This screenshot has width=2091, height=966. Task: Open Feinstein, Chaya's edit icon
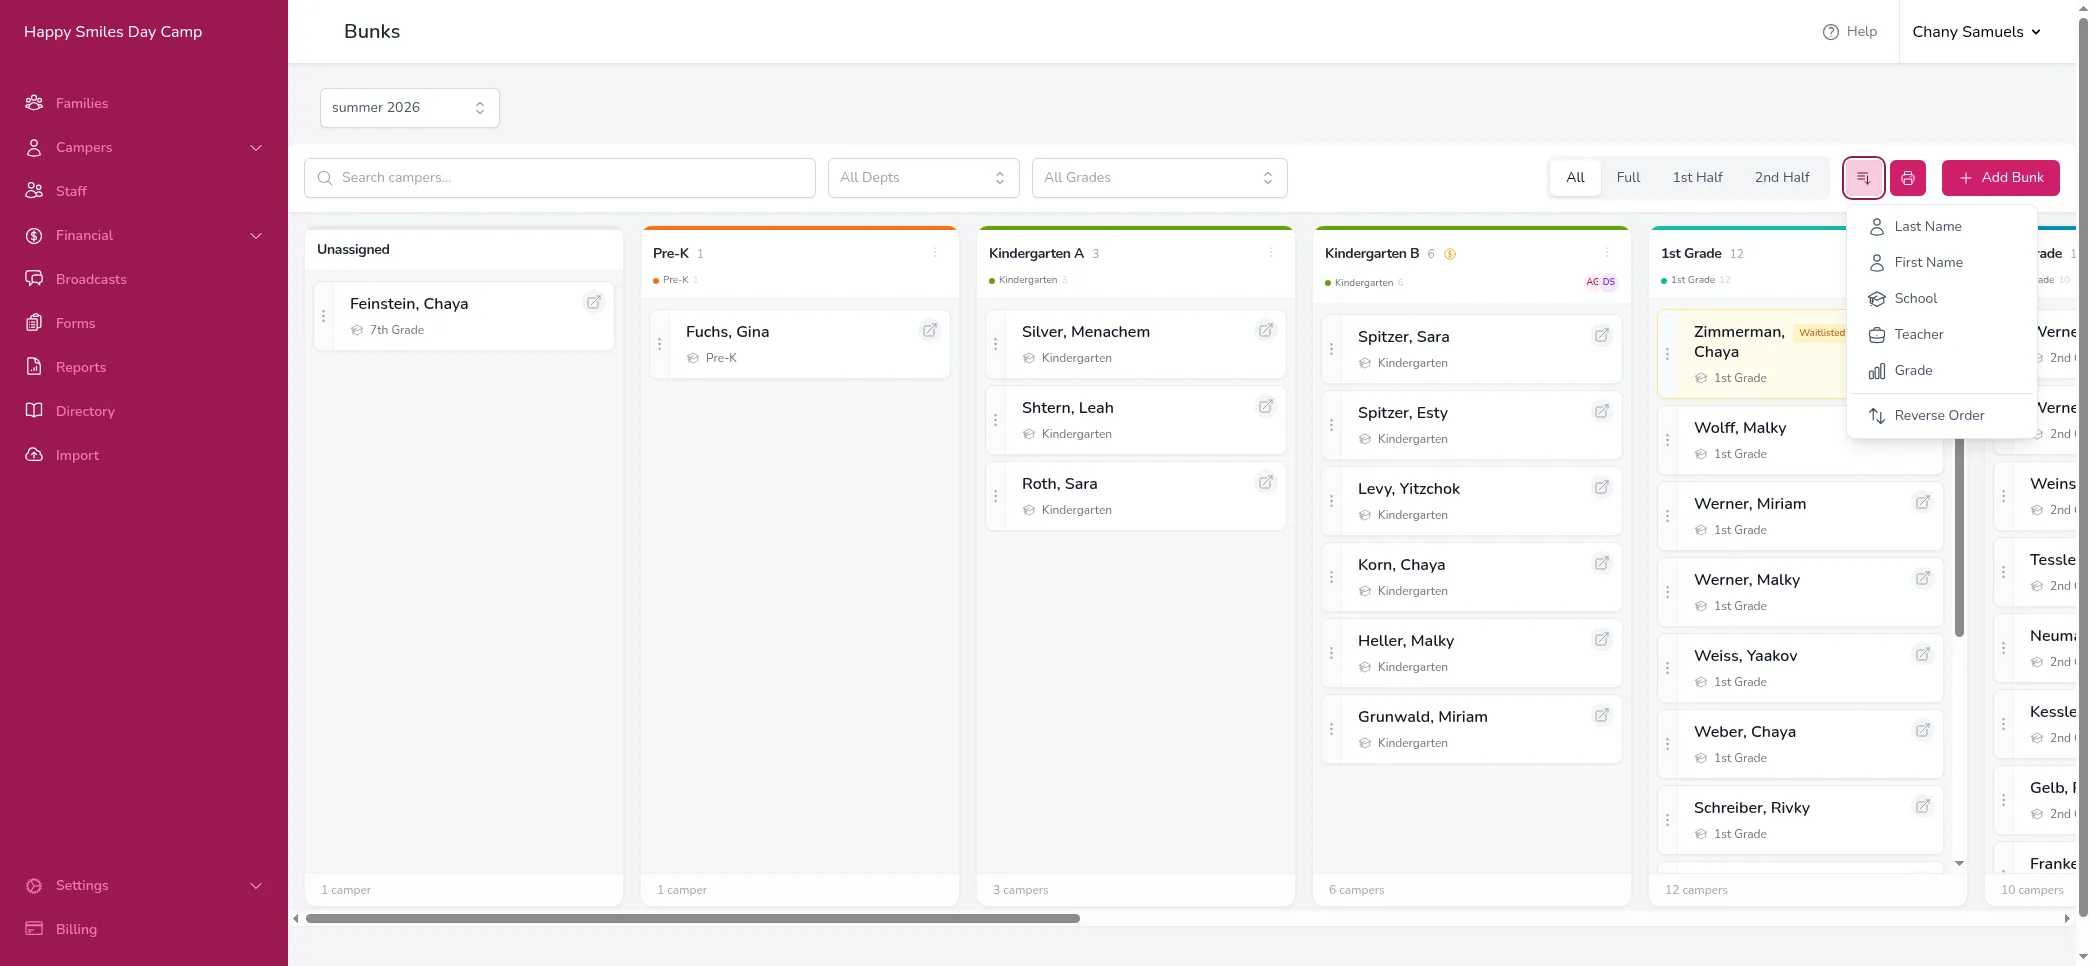(x=594, y=302)
